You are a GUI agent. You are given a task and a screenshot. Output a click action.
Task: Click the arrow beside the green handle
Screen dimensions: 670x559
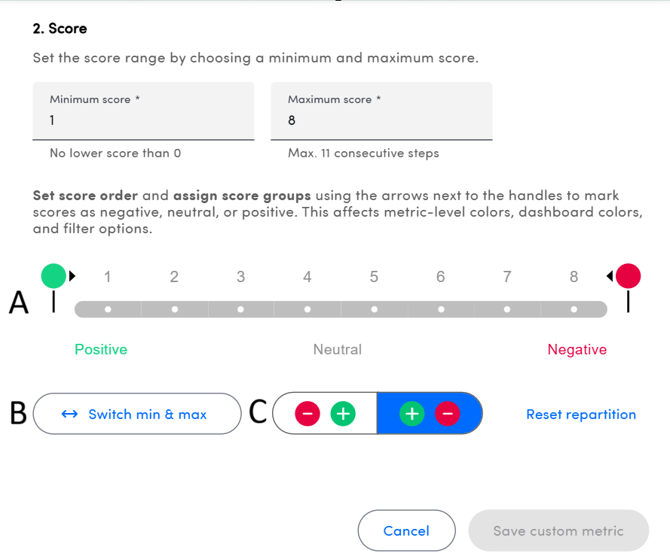pyautogui.click(x=72, y=276)
